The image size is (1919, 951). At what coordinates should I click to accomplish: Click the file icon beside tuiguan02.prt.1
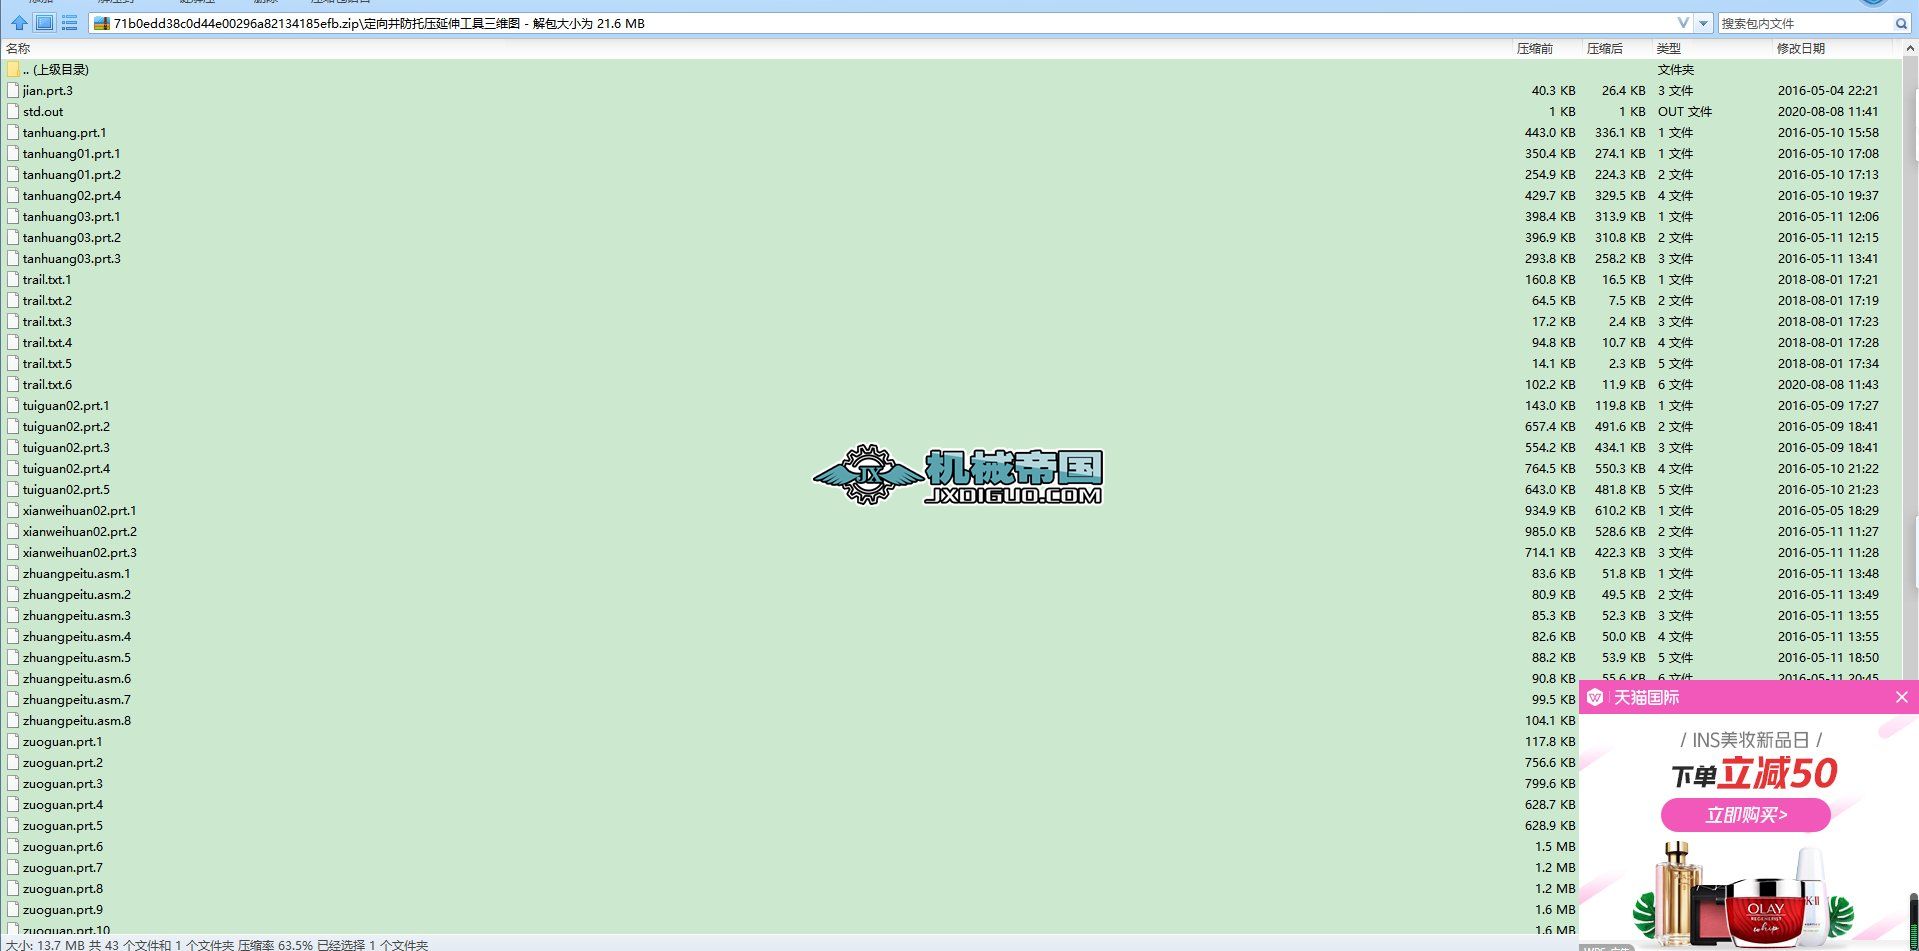point(13,405)
